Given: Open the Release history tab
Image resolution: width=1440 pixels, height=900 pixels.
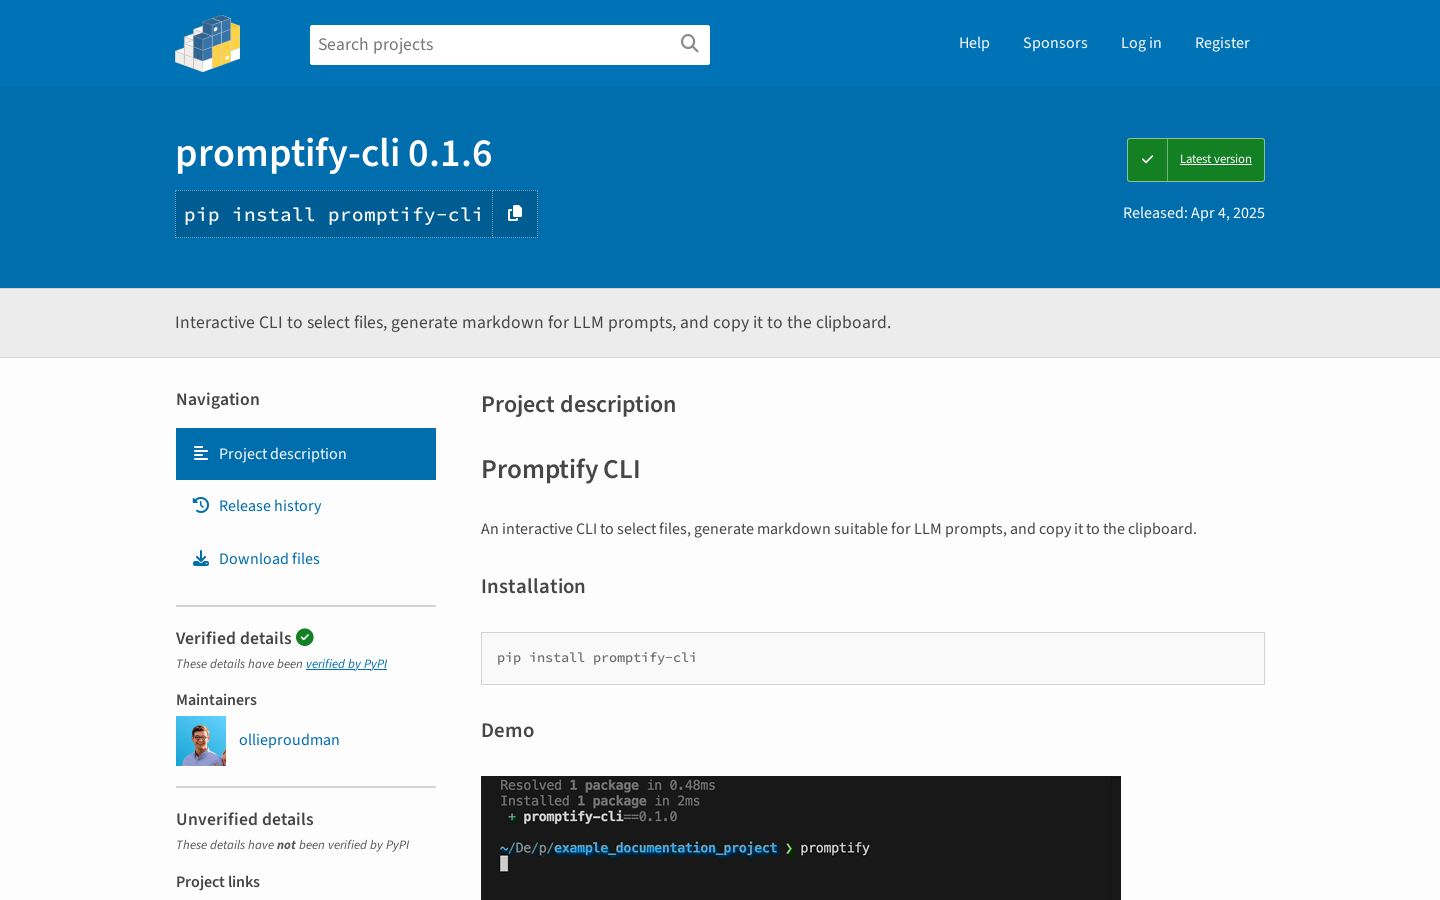Looking at the screenshot, I should (x=306, y=506).
